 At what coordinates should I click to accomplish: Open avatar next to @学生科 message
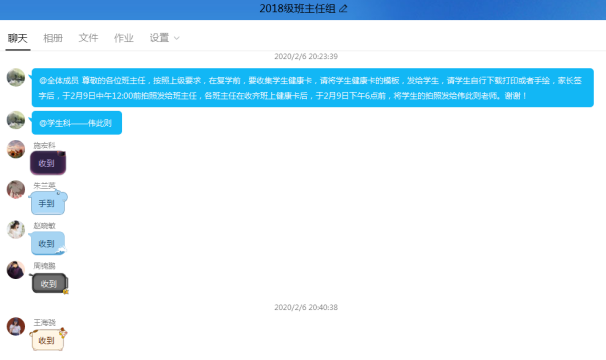click(x=16, y=120)
